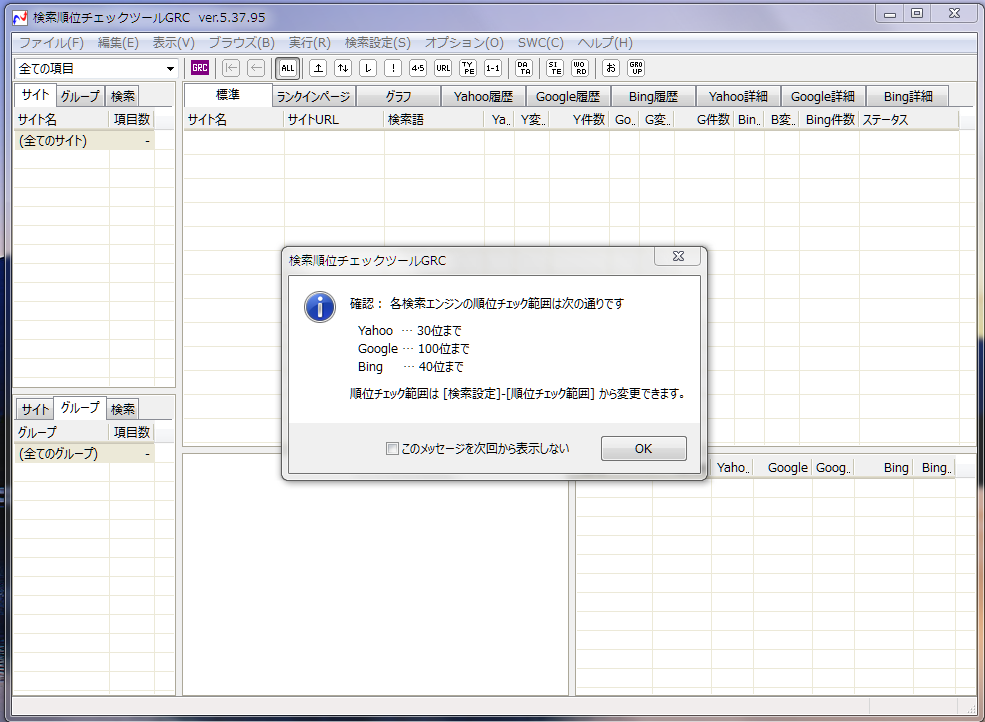
Task: Click the jump-to-first arrow toolbar icon
Action: [x=231, y=68]
